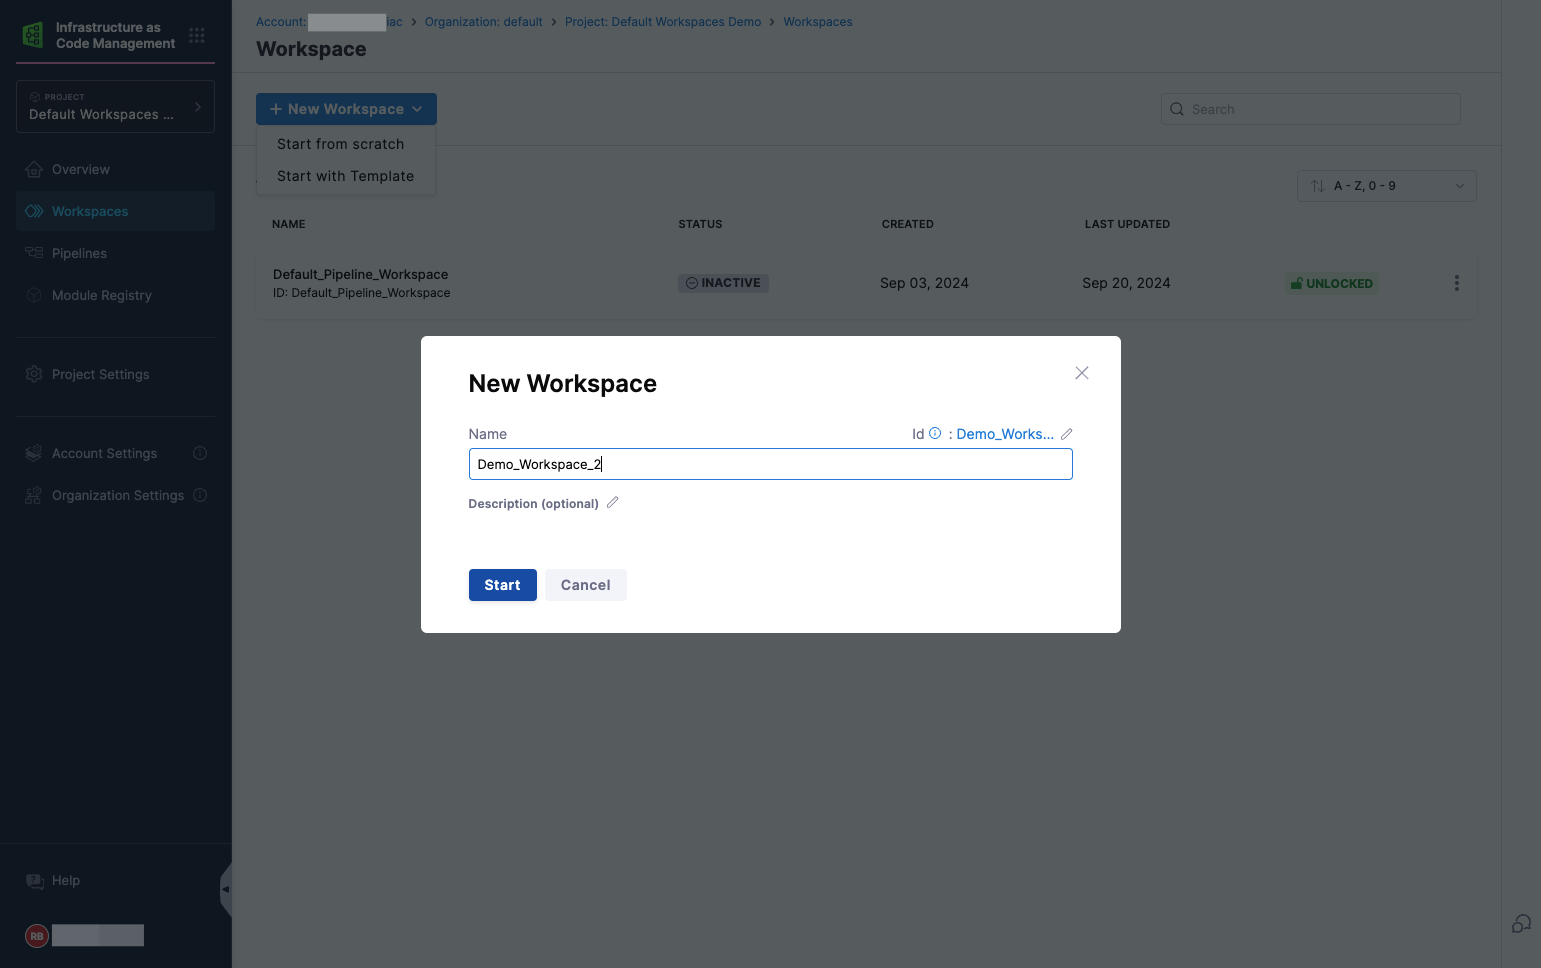Click the workspace Name input field
Image resolution: width=1541 pixels, height=968 pixels.
tap(770, 464)
